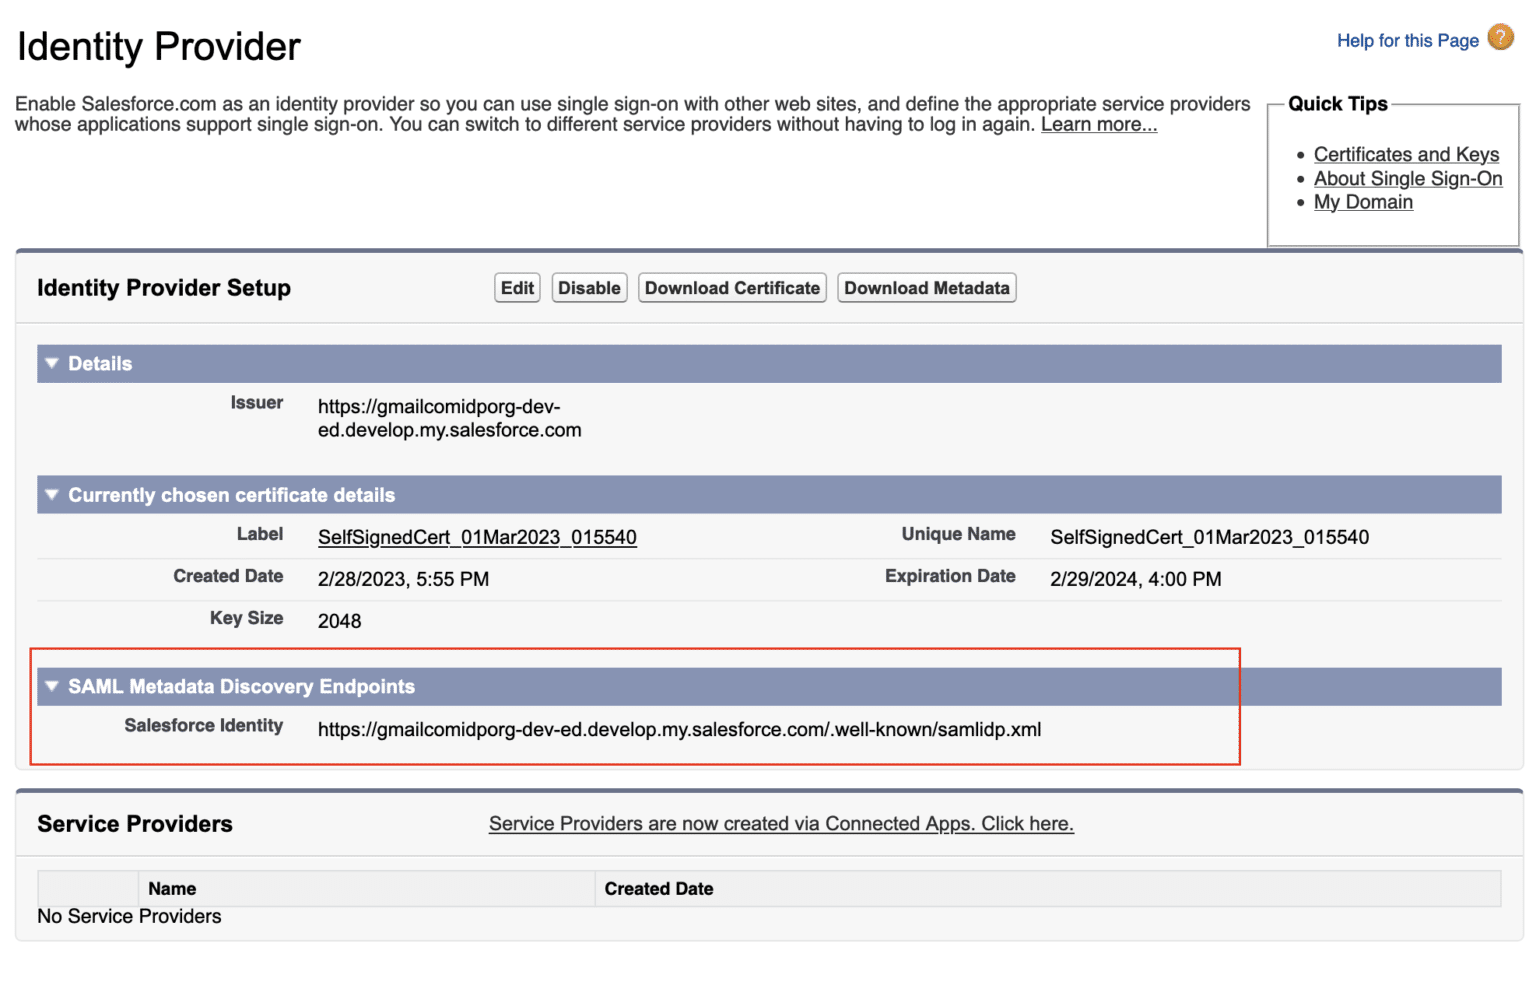The width and height of the screenshot is (1536, 996).
Task: Click Download Certificate
Action: tap(732, 287)
